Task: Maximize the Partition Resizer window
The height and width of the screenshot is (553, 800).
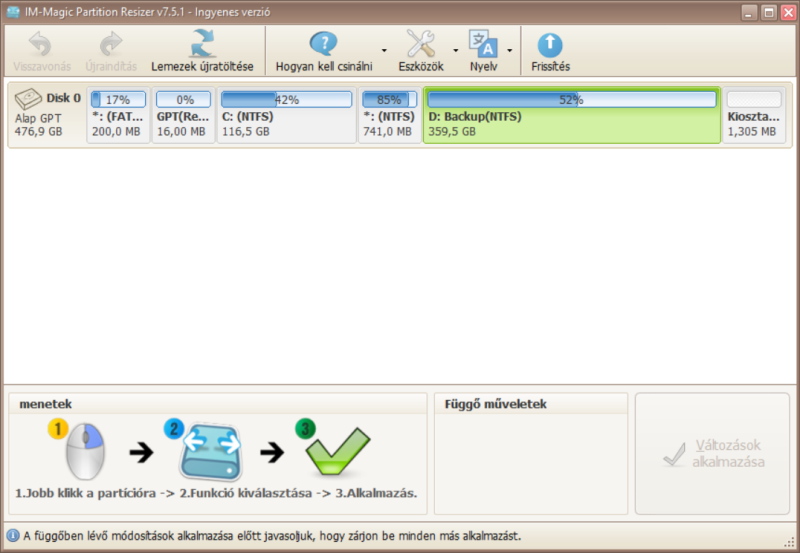Action: 768,12
